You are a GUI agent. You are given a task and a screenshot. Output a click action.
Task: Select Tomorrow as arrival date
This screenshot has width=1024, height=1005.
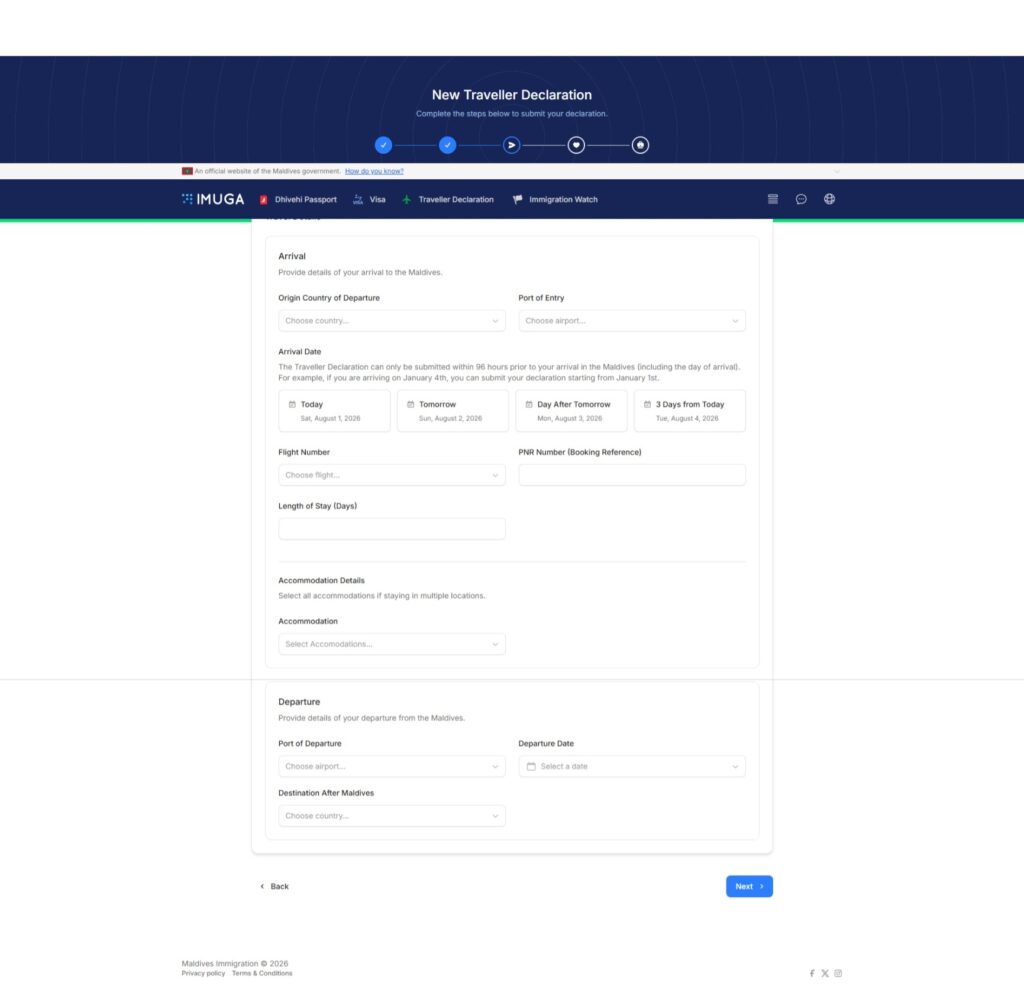click(x=453, y=411)
